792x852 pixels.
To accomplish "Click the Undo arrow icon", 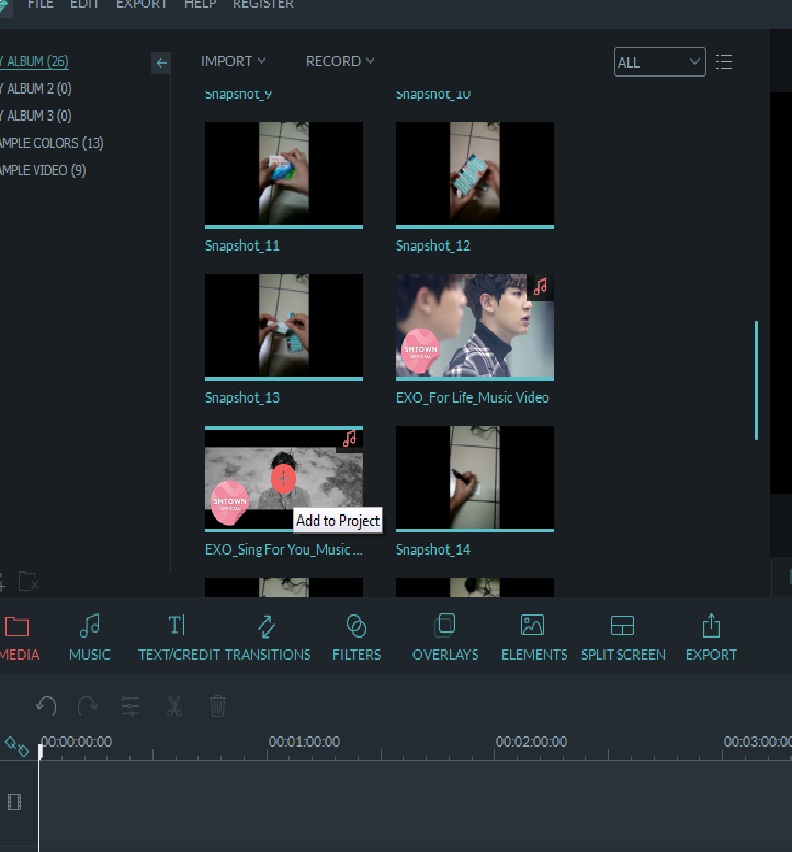I will [46, 706].
